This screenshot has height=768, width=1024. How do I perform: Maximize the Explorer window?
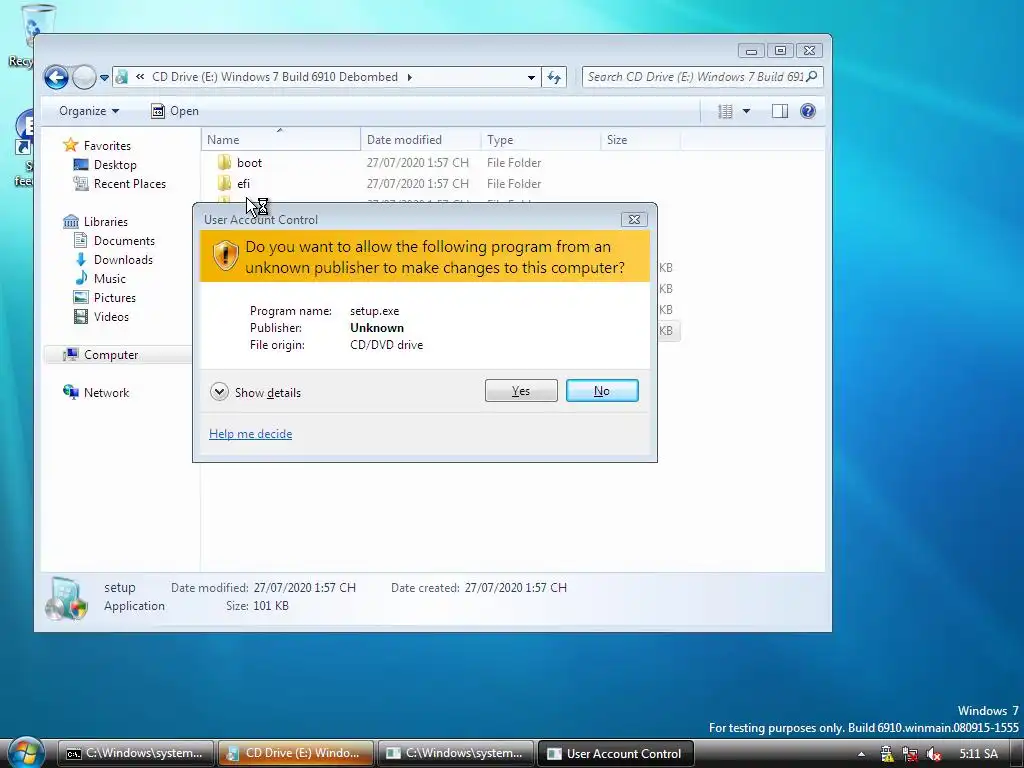click(x=780, y=50)
